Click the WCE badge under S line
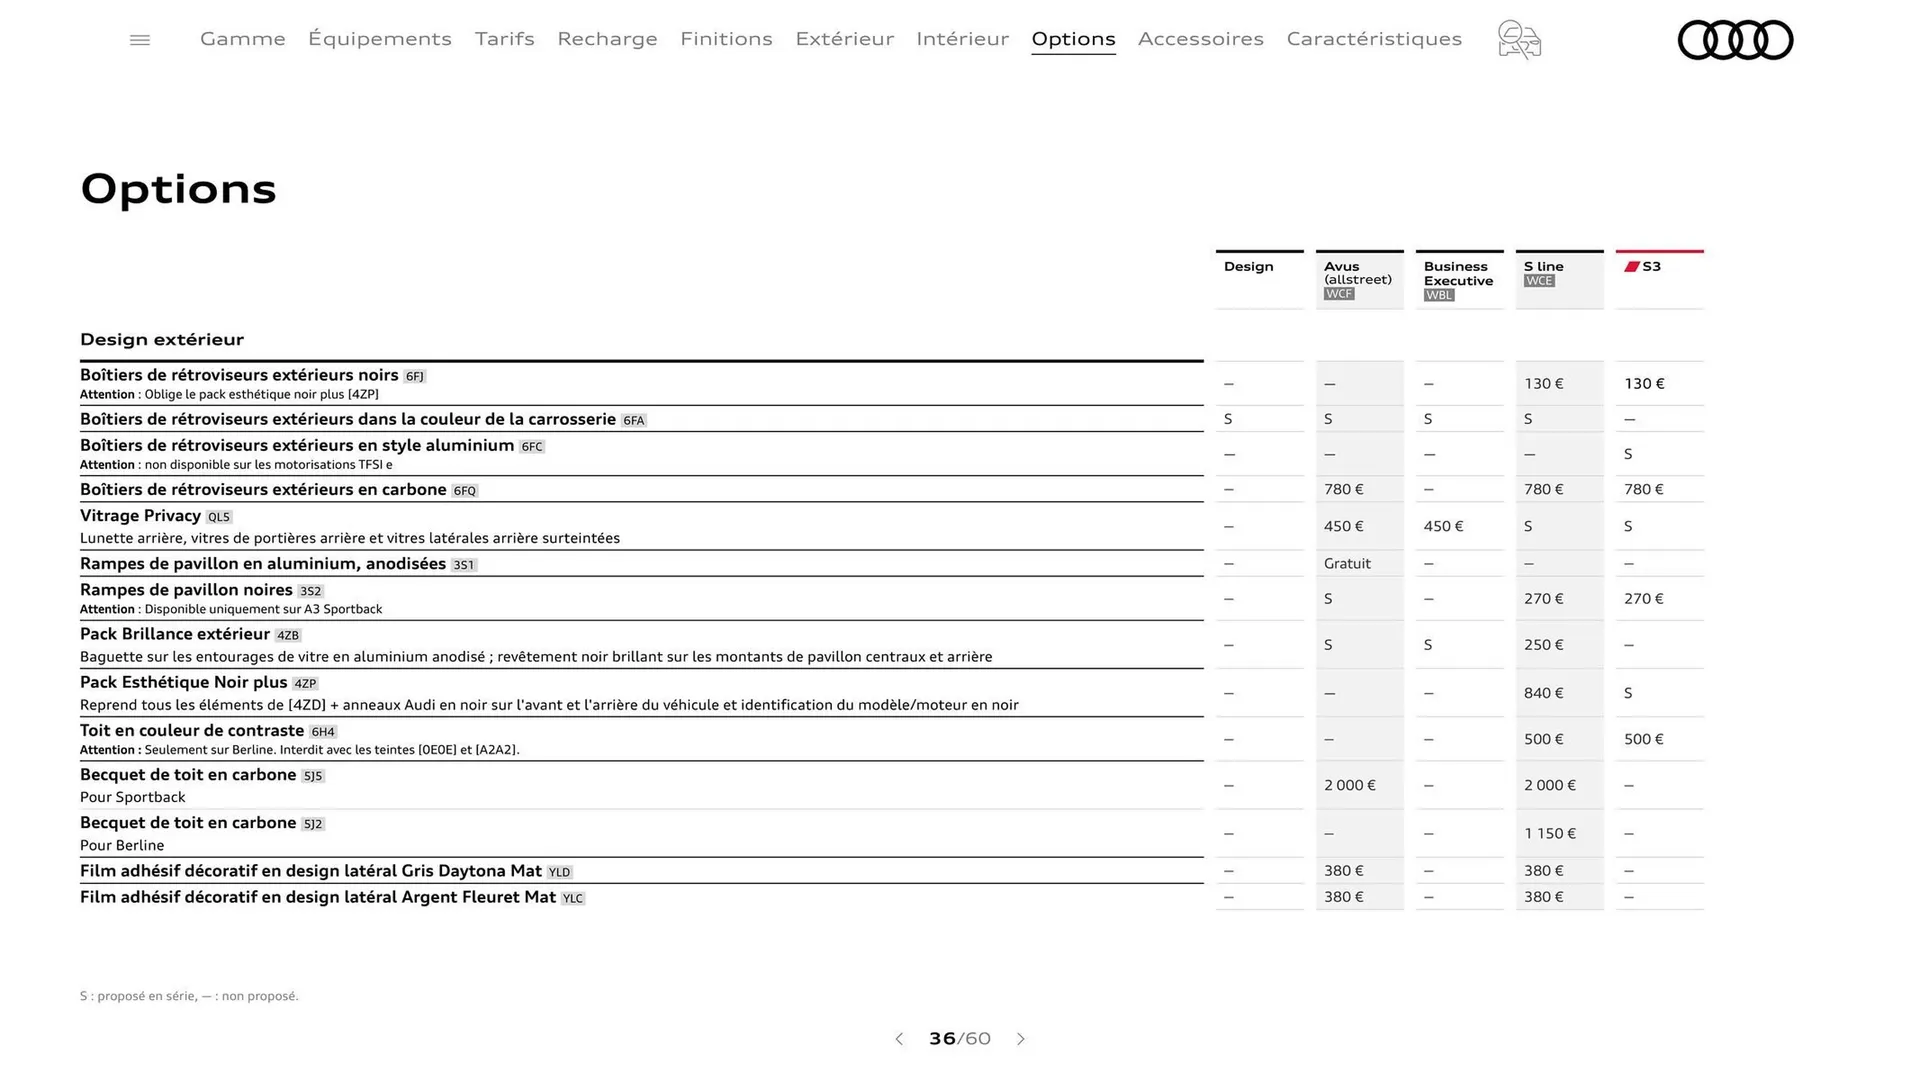 [1539, 281]
